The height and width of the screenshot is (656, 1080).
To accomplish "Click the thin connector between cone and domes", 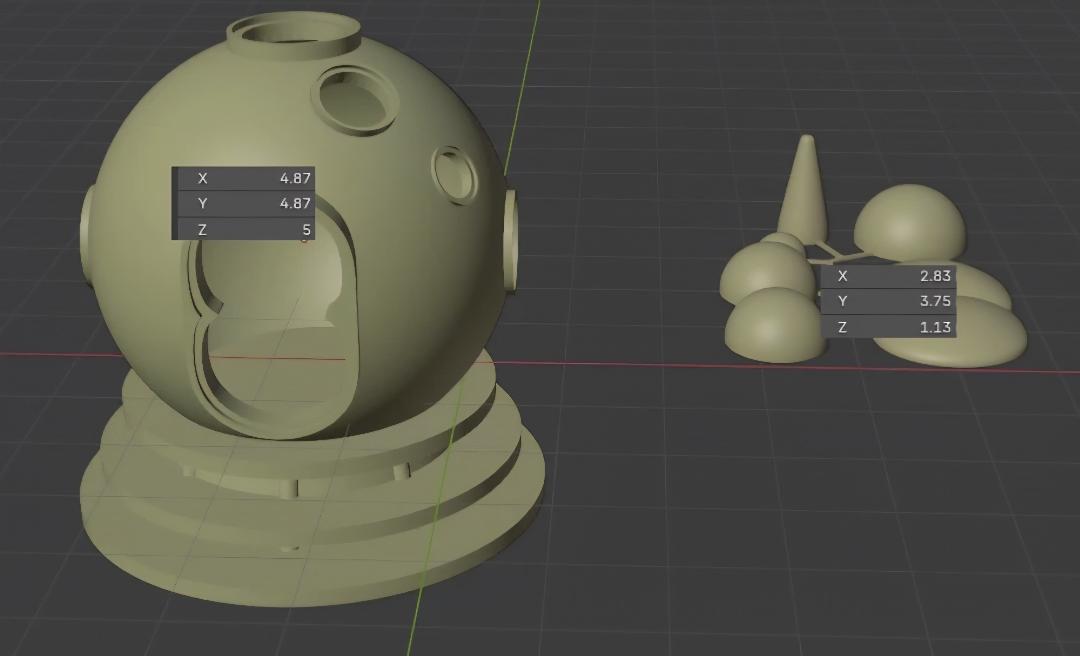I will [x=828, y=246].
